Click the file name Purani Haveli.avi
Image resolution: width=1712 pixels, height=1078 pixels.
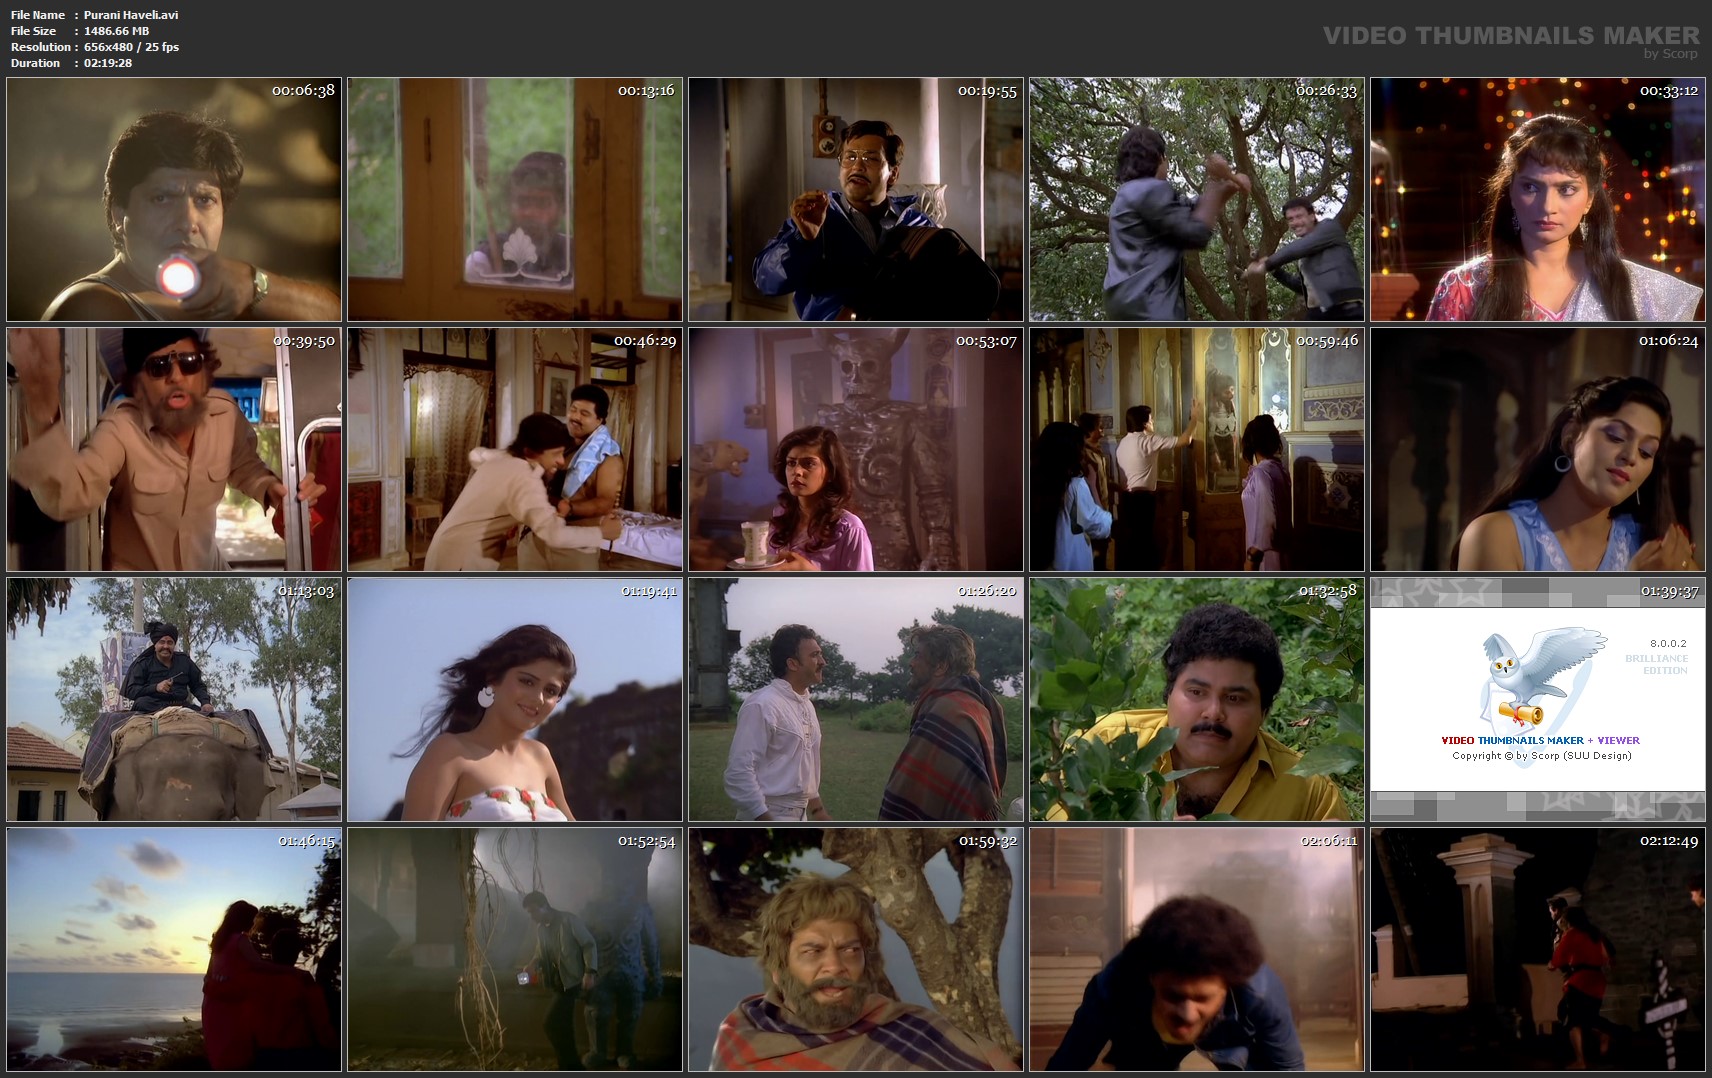click(x=131, y=15)
